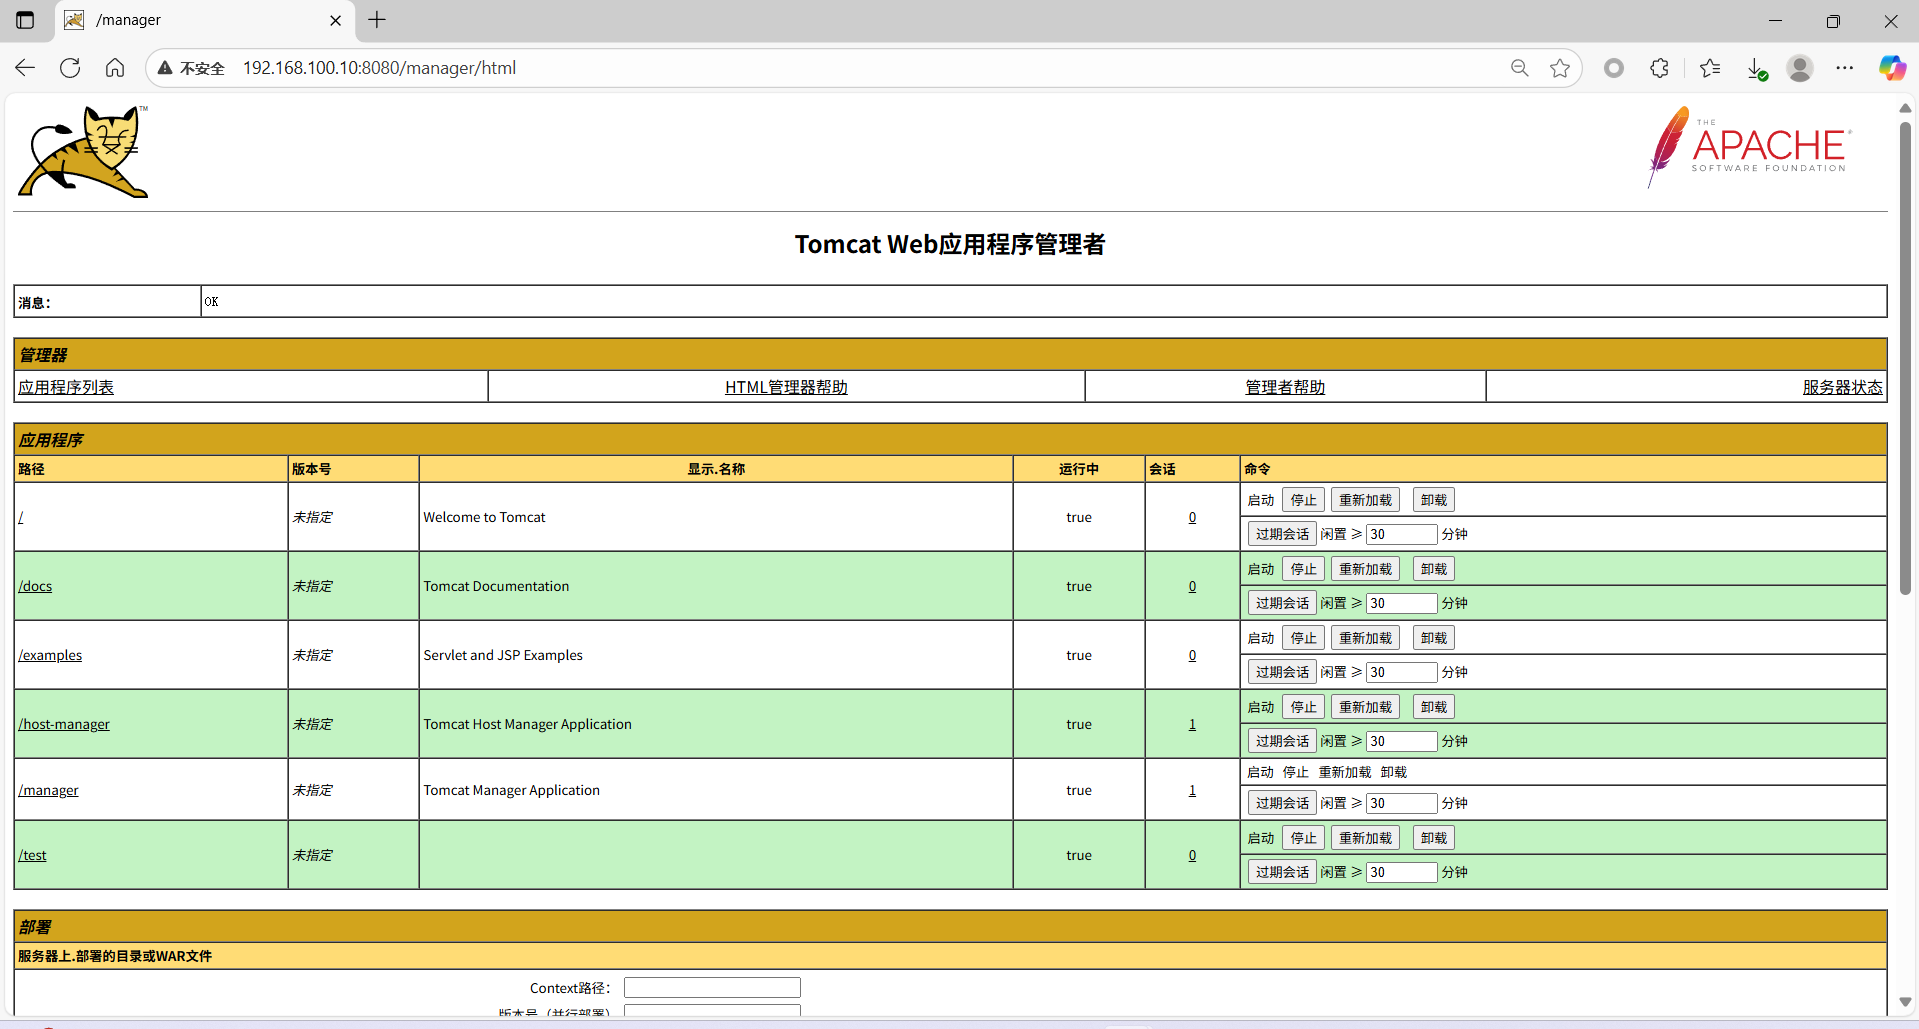Stop the root / application
The width and height of the screenshot is (1919, 1029).
pyautogui.click(x=1303, y=500)
